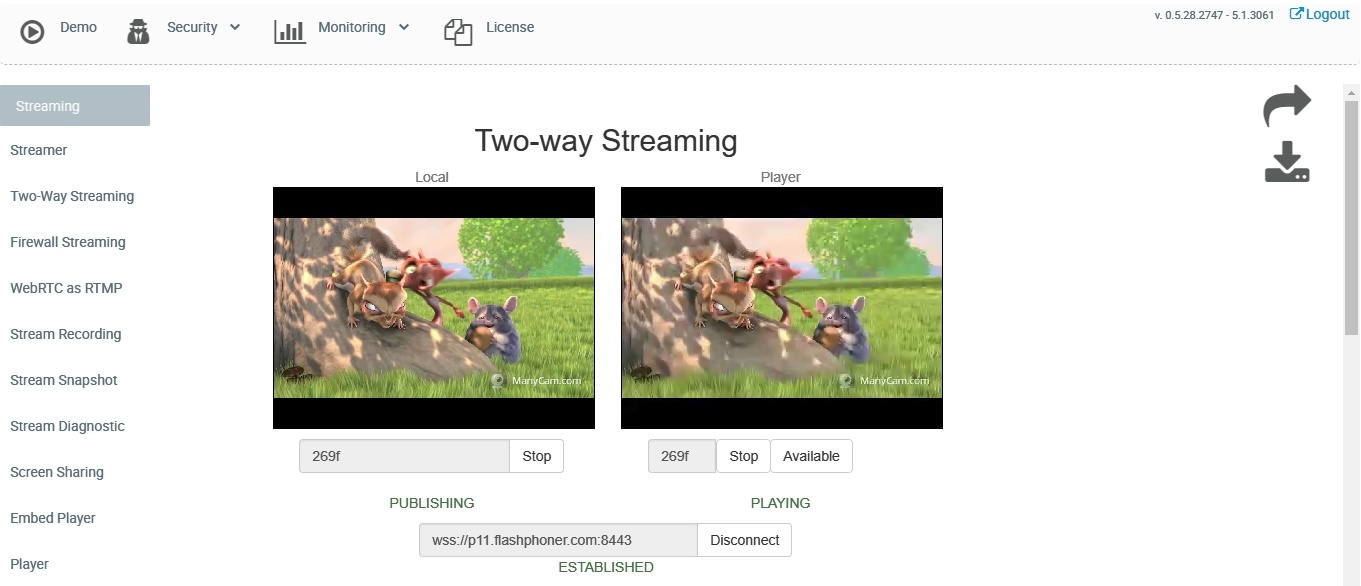Click the server URL input field
This screenshot has height=586, width=1361.
point(557,540)
